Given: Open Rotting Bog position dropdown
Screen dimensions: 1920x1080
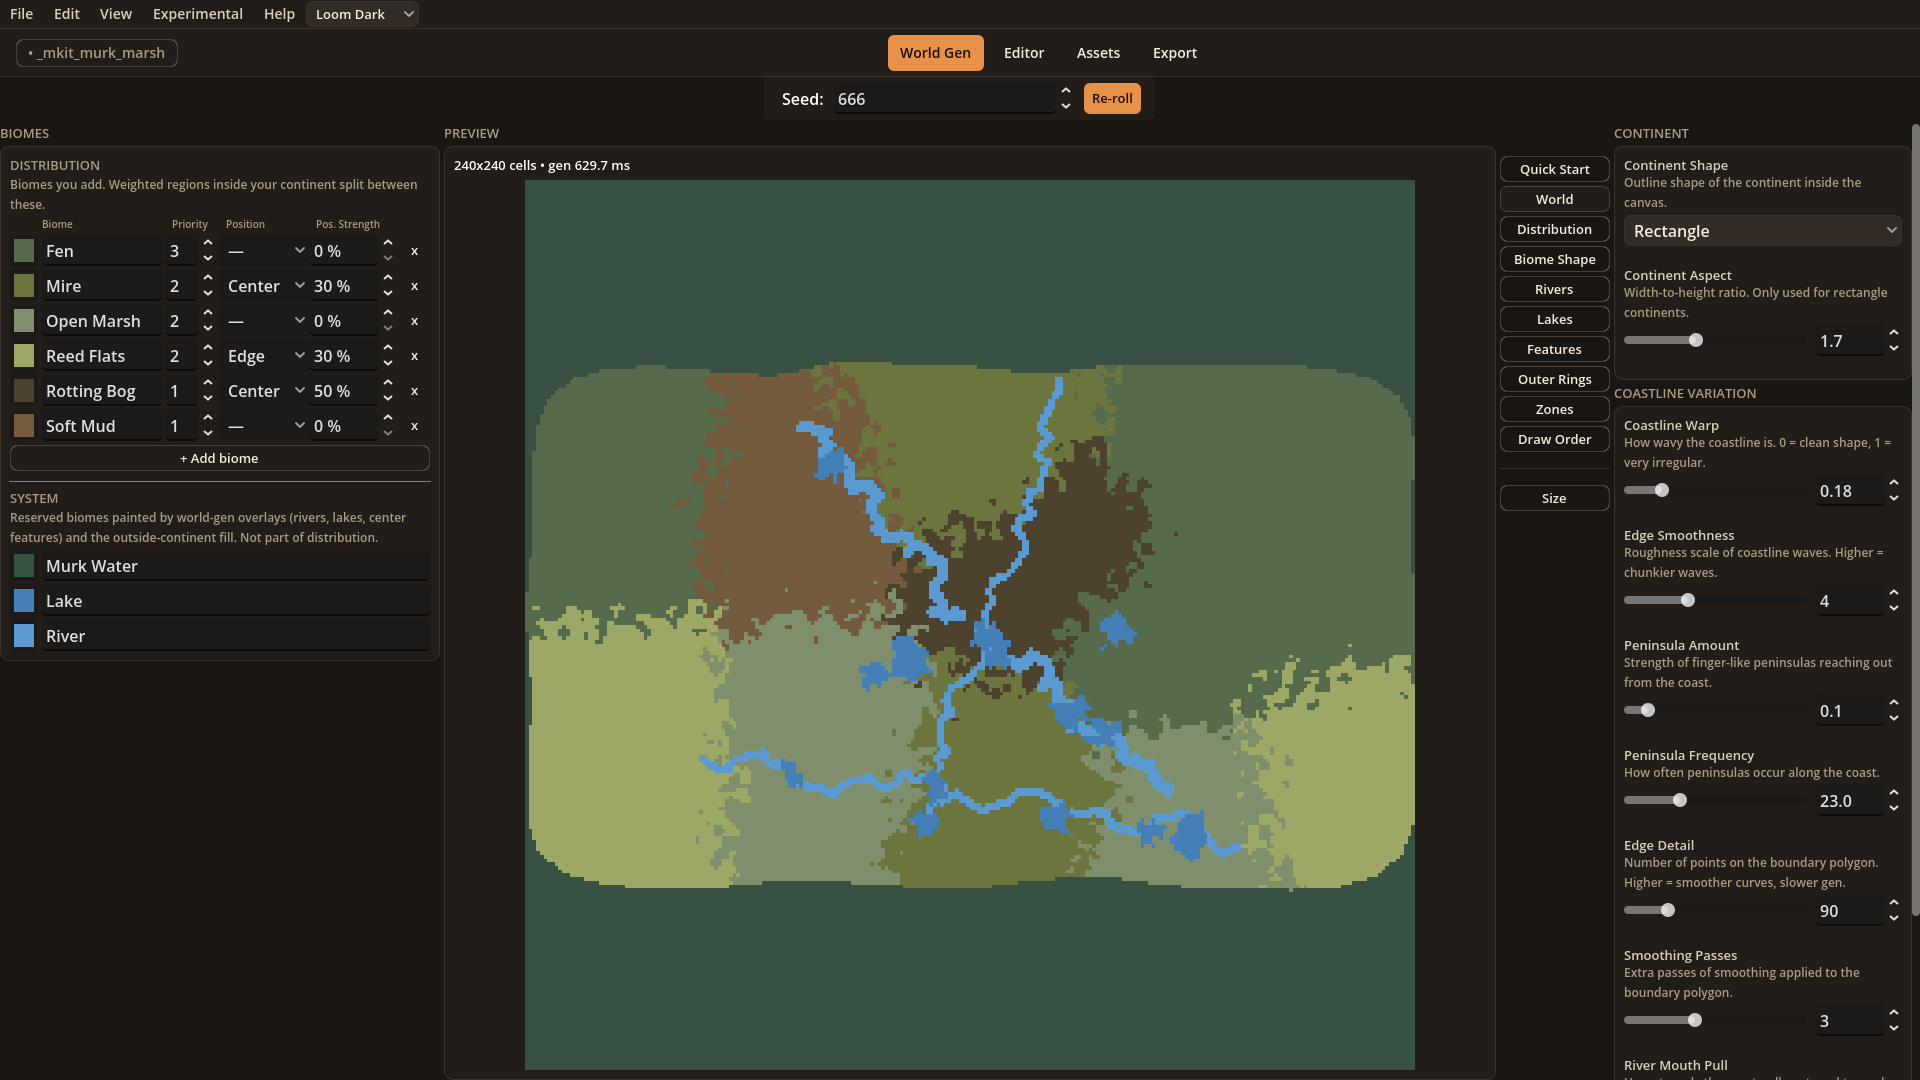Looking at the screenshot, I should (265, 391).
